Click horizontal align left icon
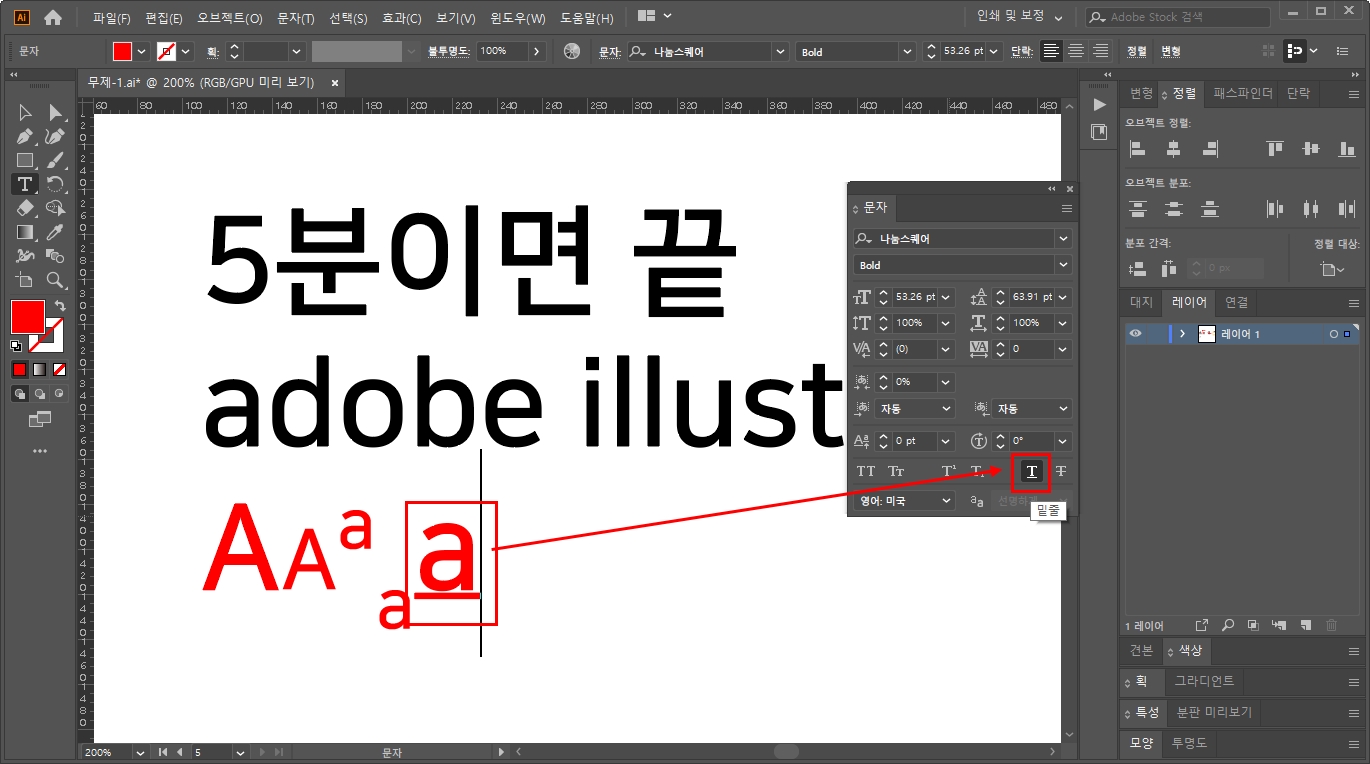 click(1137, 149)
